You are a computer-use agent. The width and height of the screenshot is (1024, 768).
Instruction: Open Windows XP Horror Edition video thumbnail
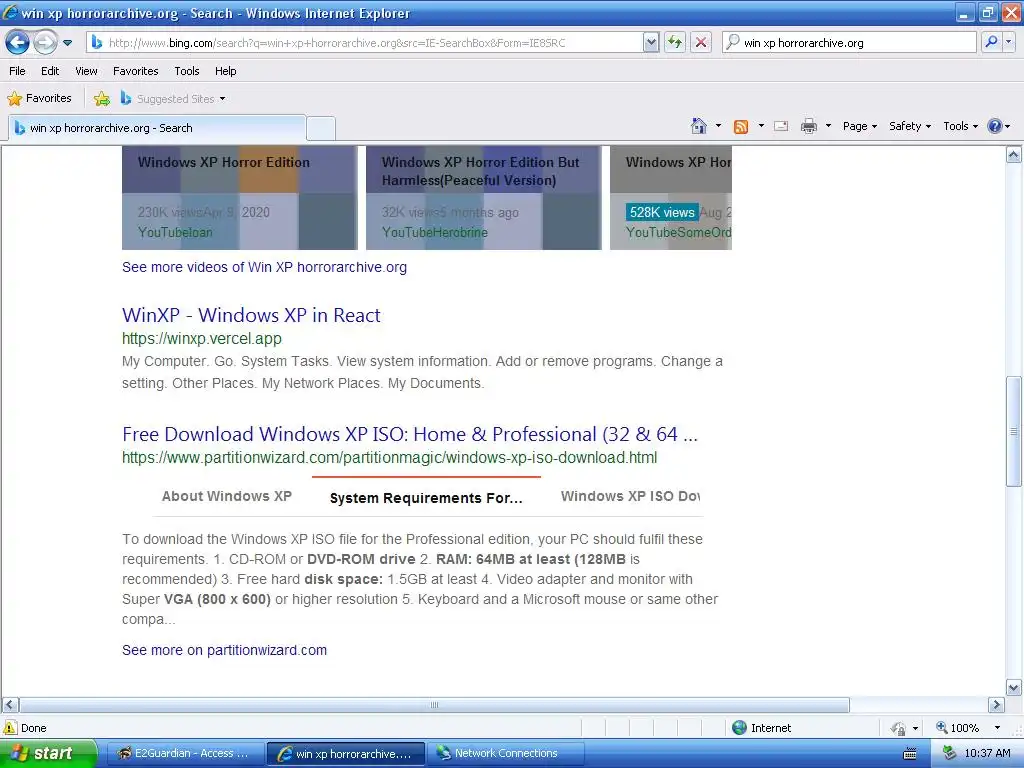240,198
